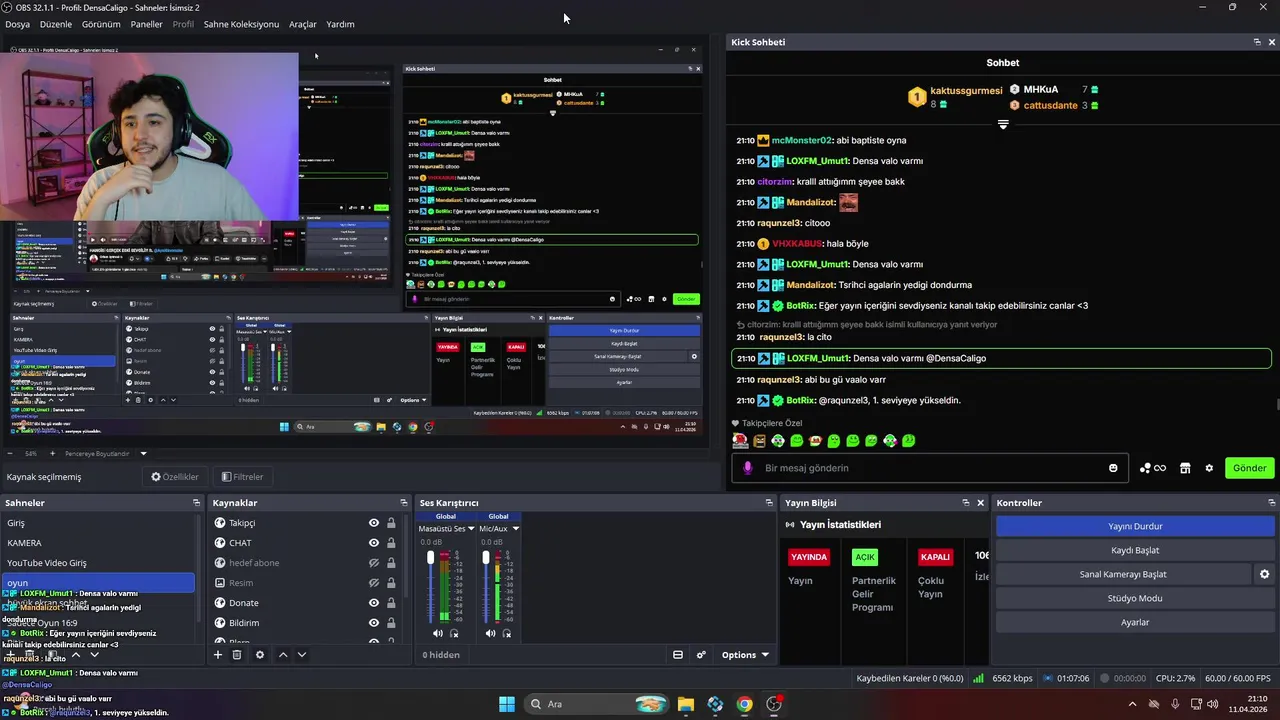
Task: Open emoji picker in message box
Action: click(1113, 468)
